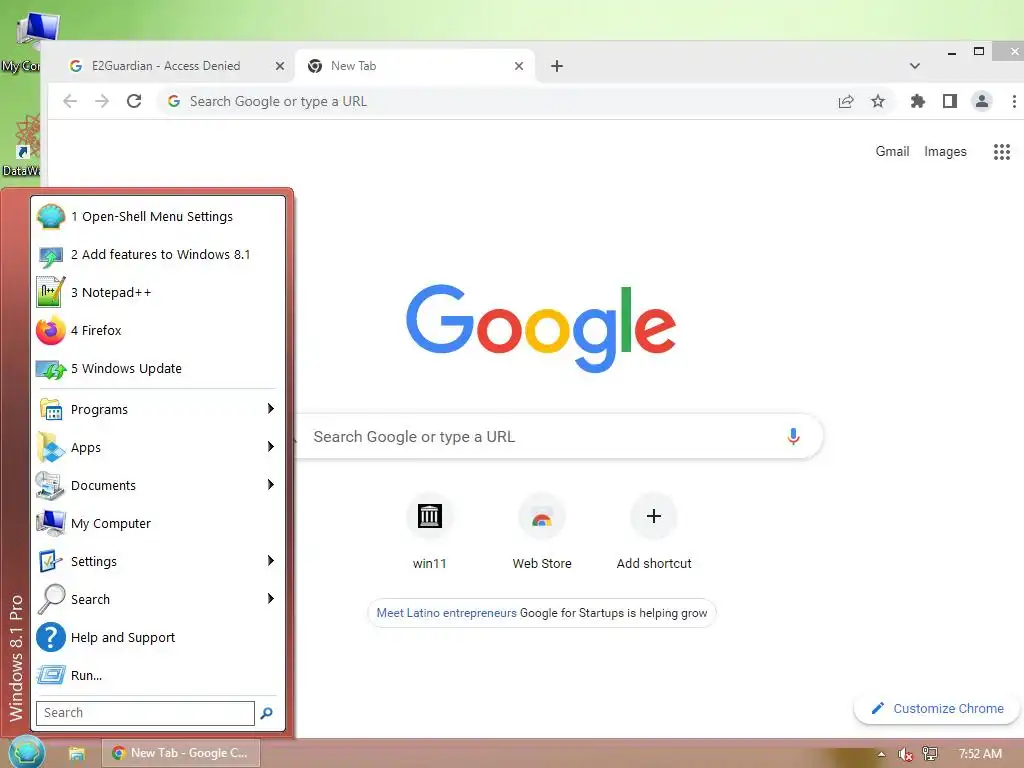Image resolution: width=1024 pixels, height=768 pixels.
Task: Expand the Programs submenu arrow
Action: 270,409
